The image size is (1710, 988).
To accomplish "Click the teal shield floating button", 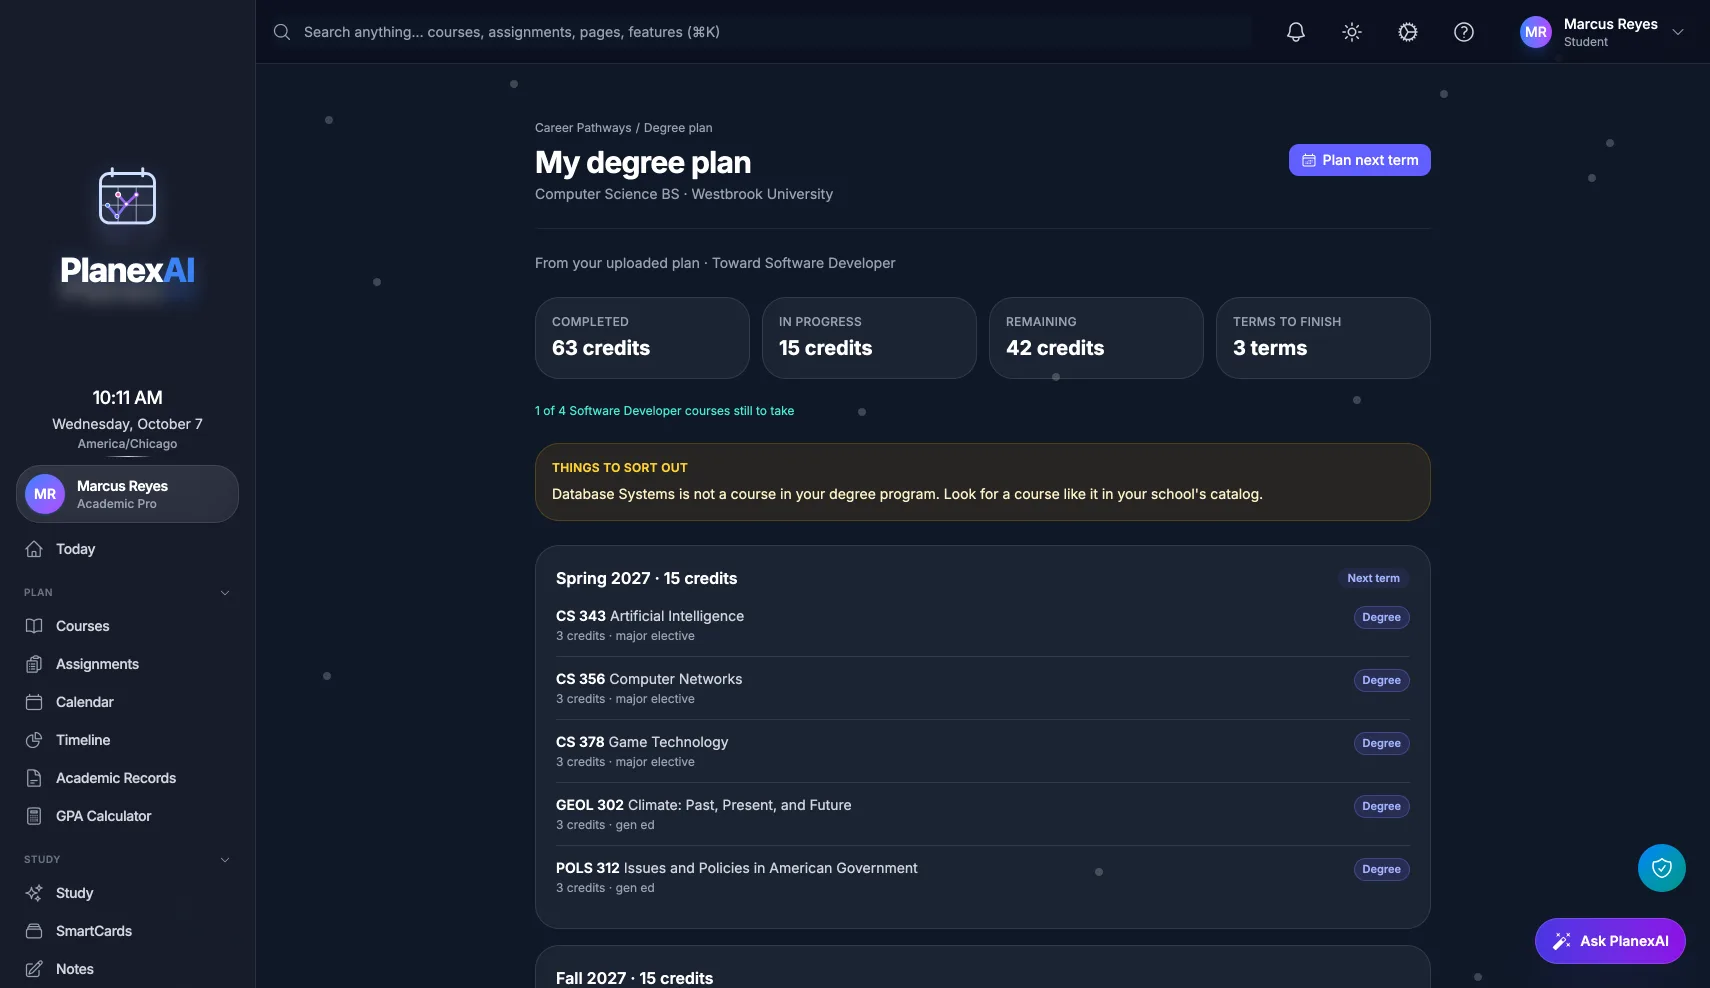I will point(1662,868).
